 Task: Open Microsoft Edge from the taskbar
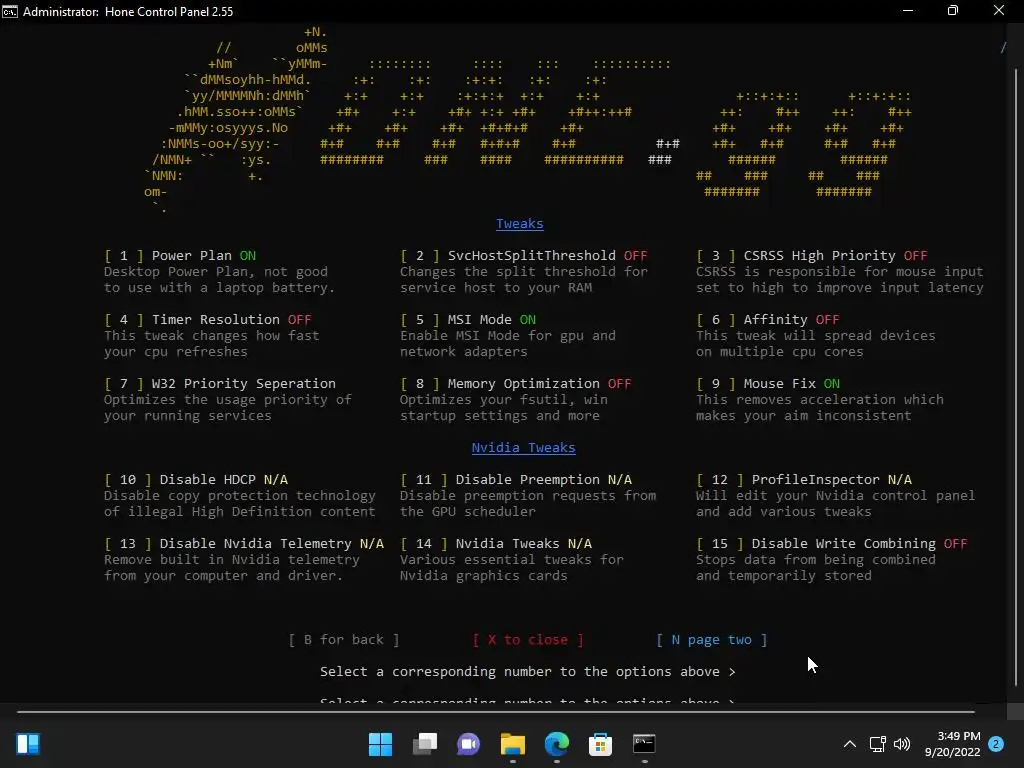coord(556,744)
